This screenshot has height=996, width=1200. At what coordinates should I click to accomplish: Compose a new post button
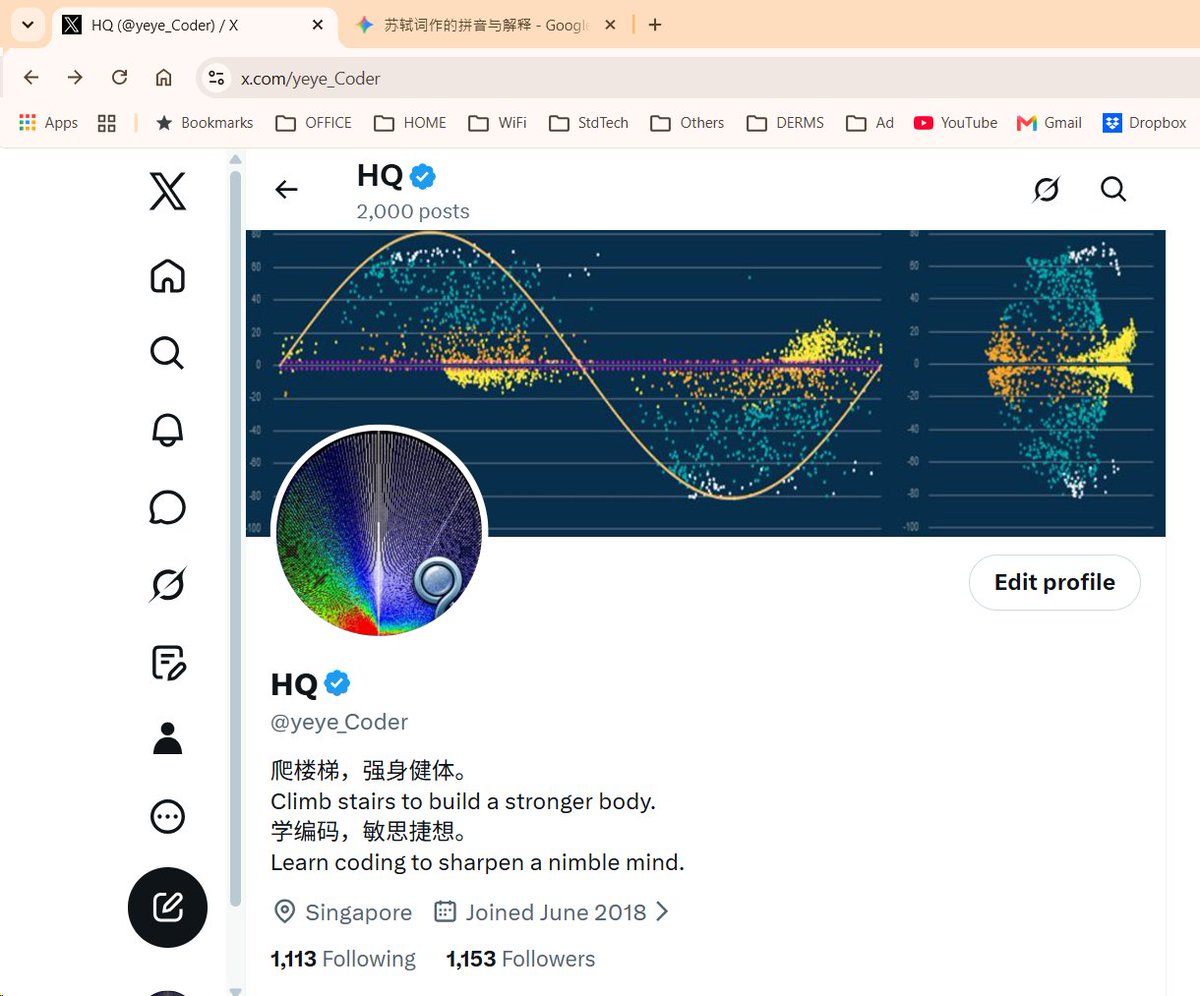coord(167,907)
